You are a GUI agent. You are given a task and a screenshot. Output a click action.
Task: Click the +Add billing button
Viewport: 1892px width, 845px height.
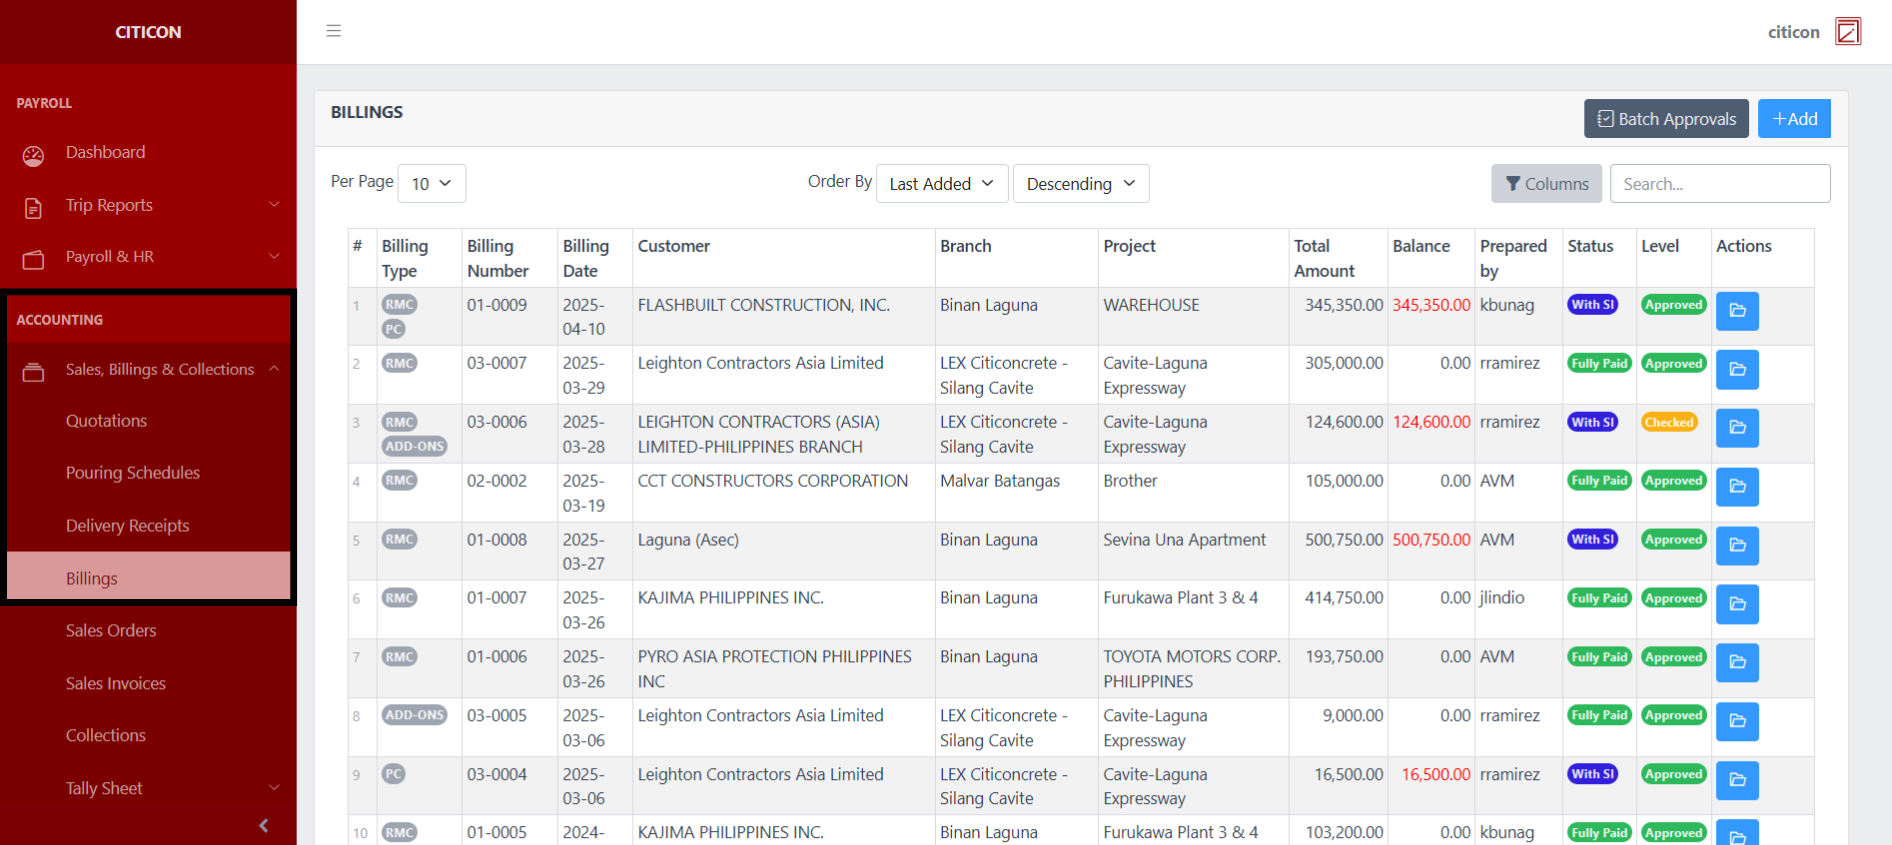[x=1794, y=119]
